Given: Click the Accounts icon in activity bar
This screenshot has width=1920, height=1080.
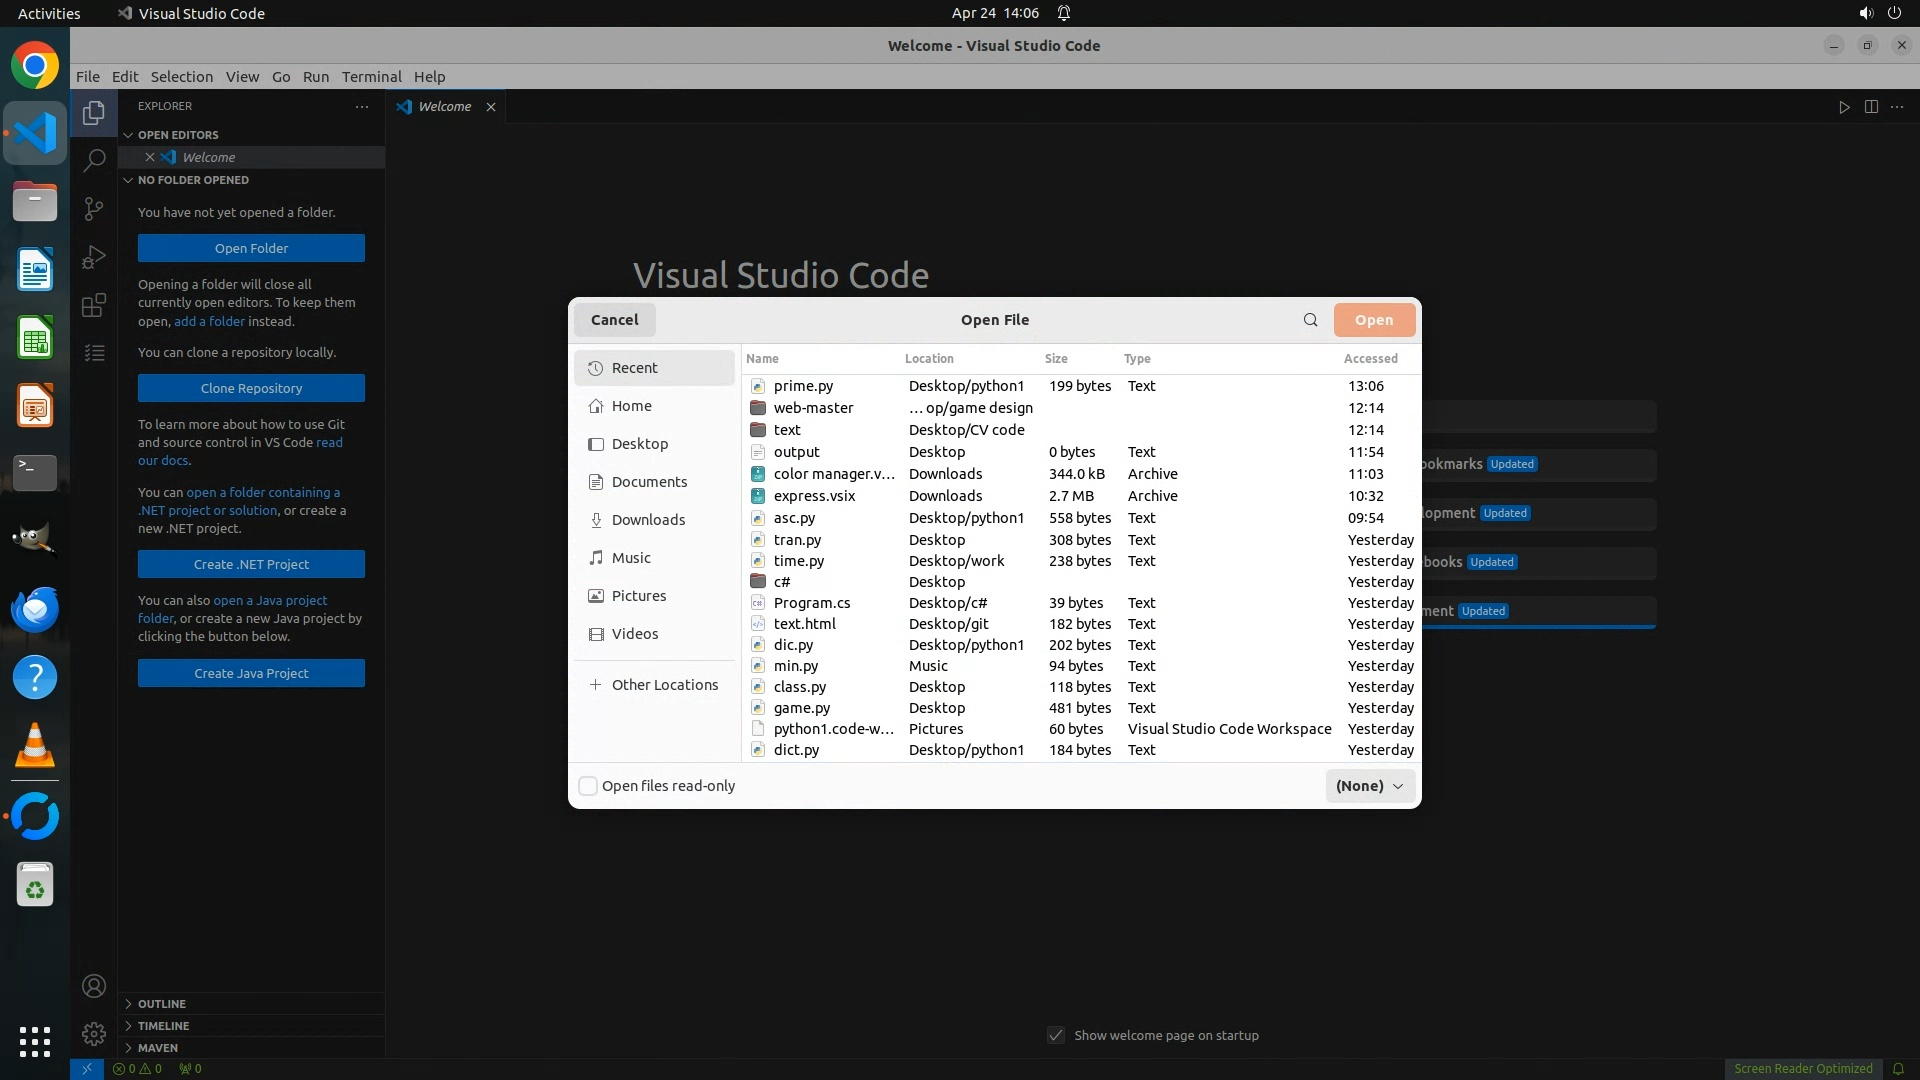Looking at the screenshot, I should click(94, 987).
